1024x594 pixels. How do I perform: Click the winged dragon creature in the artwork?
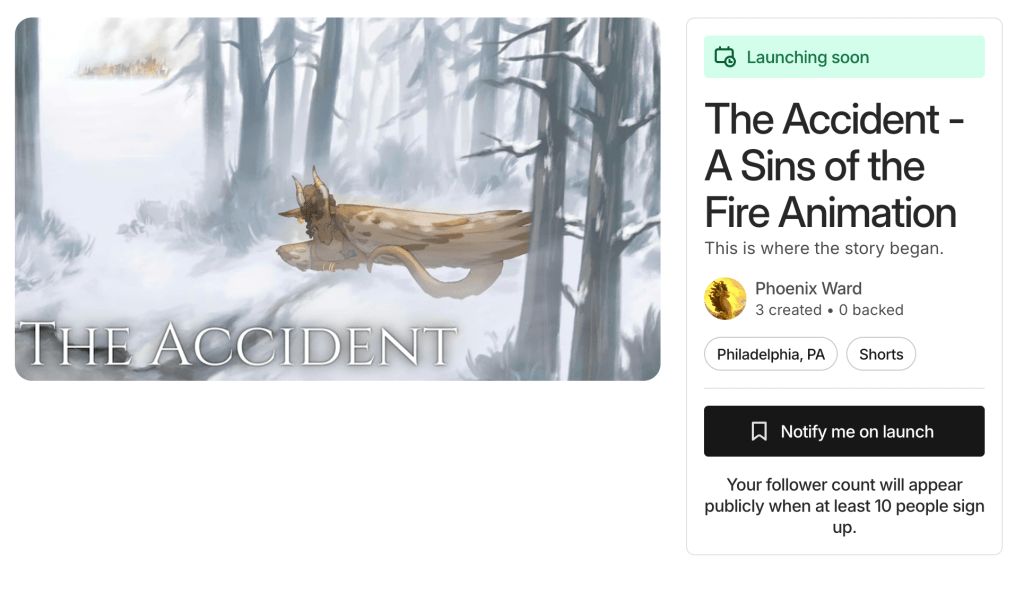click(x=398, y=235)
